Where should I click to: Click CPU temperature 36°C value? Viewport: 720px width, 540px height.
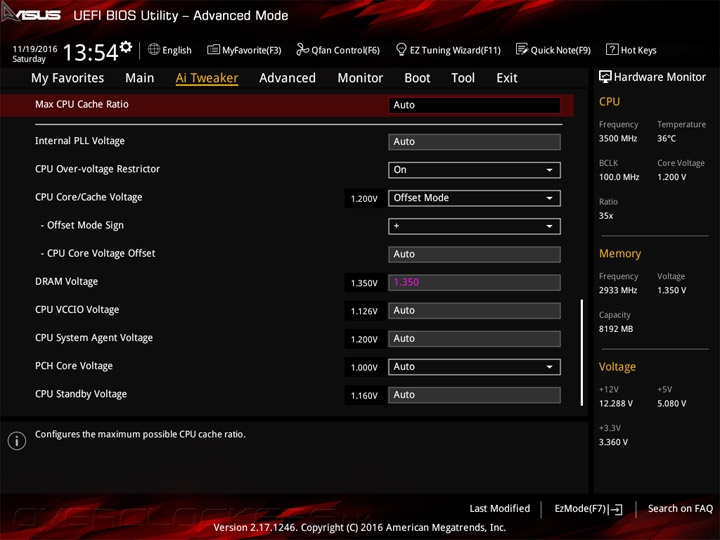tap(666, 139)
